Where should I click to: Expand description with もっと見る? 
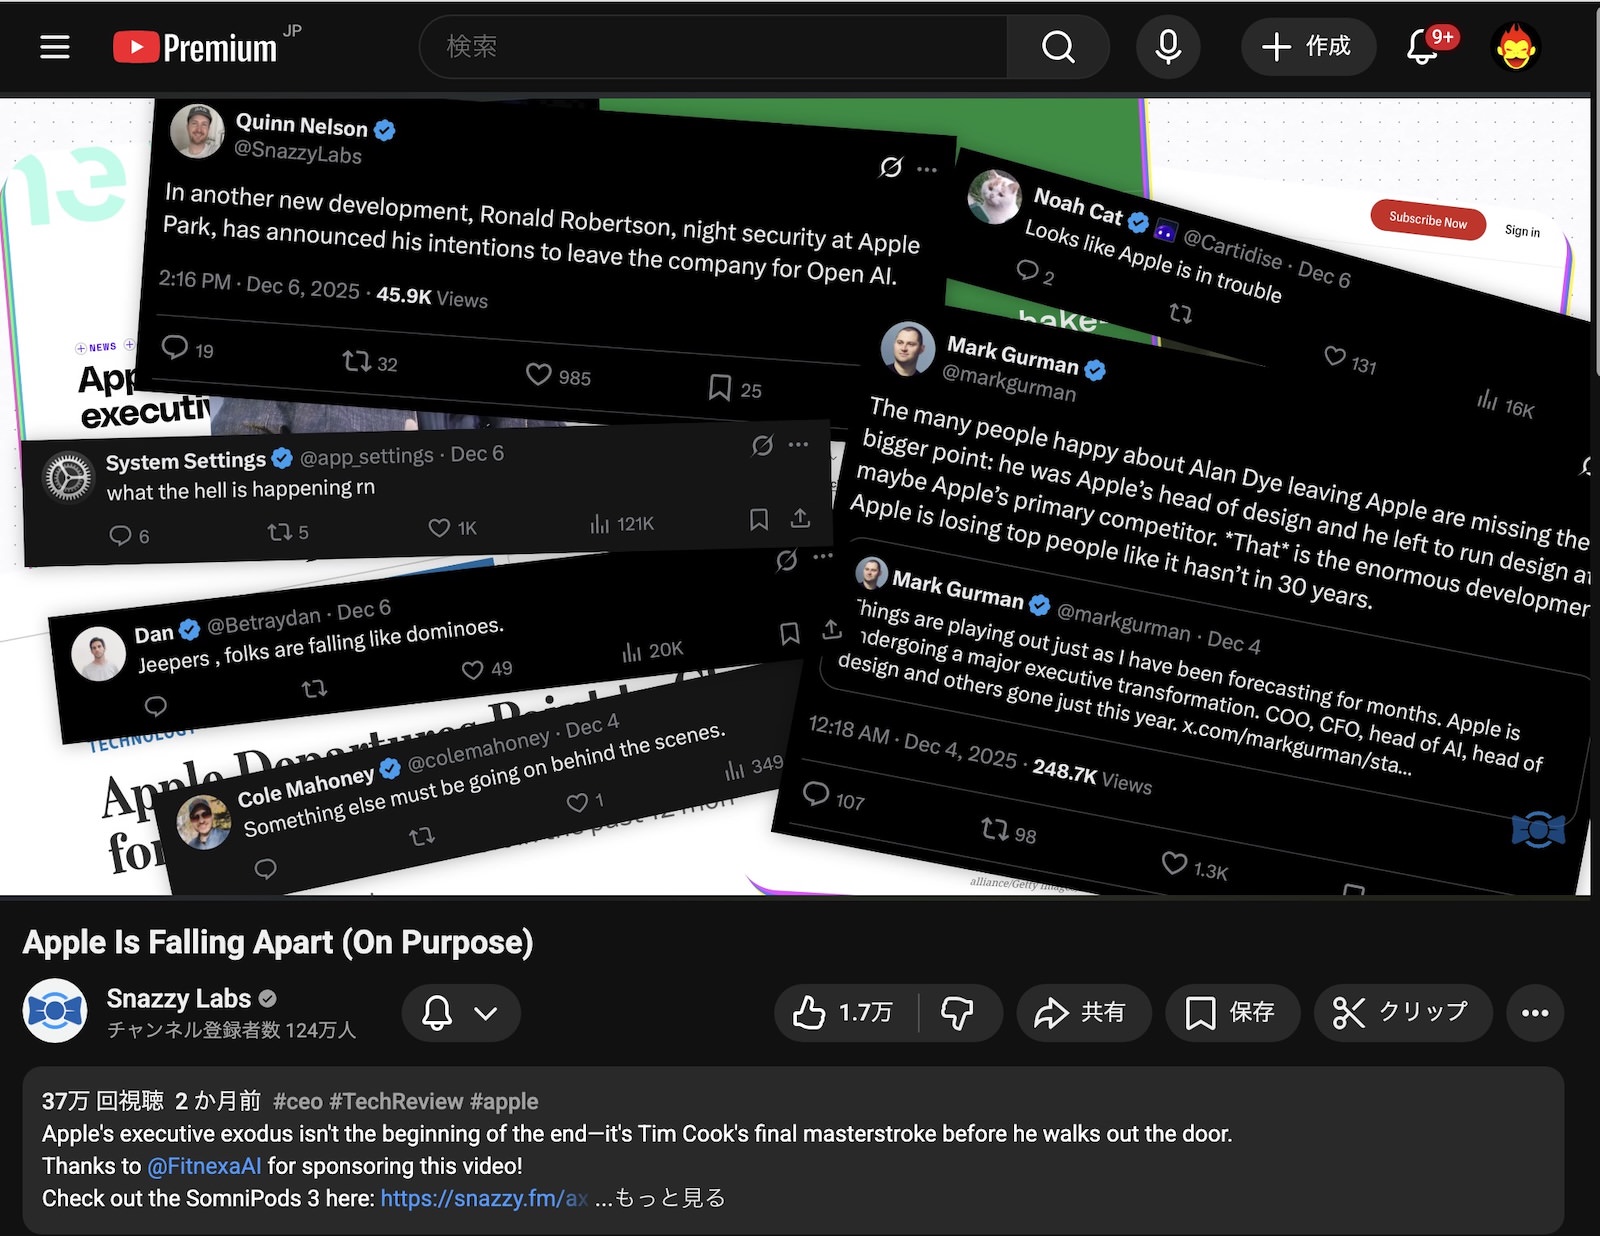(x=669, y=1198)
